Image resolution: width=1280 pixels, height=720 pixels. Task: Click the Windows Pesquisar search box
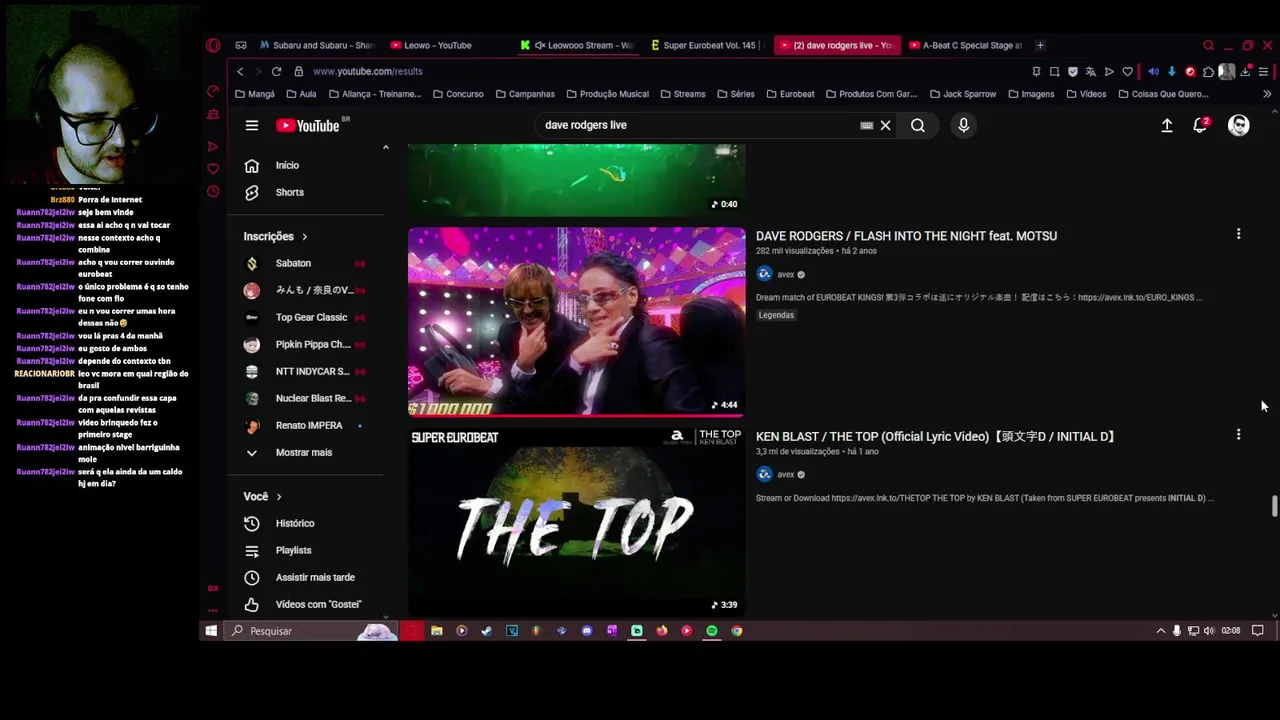click(313, 631)
